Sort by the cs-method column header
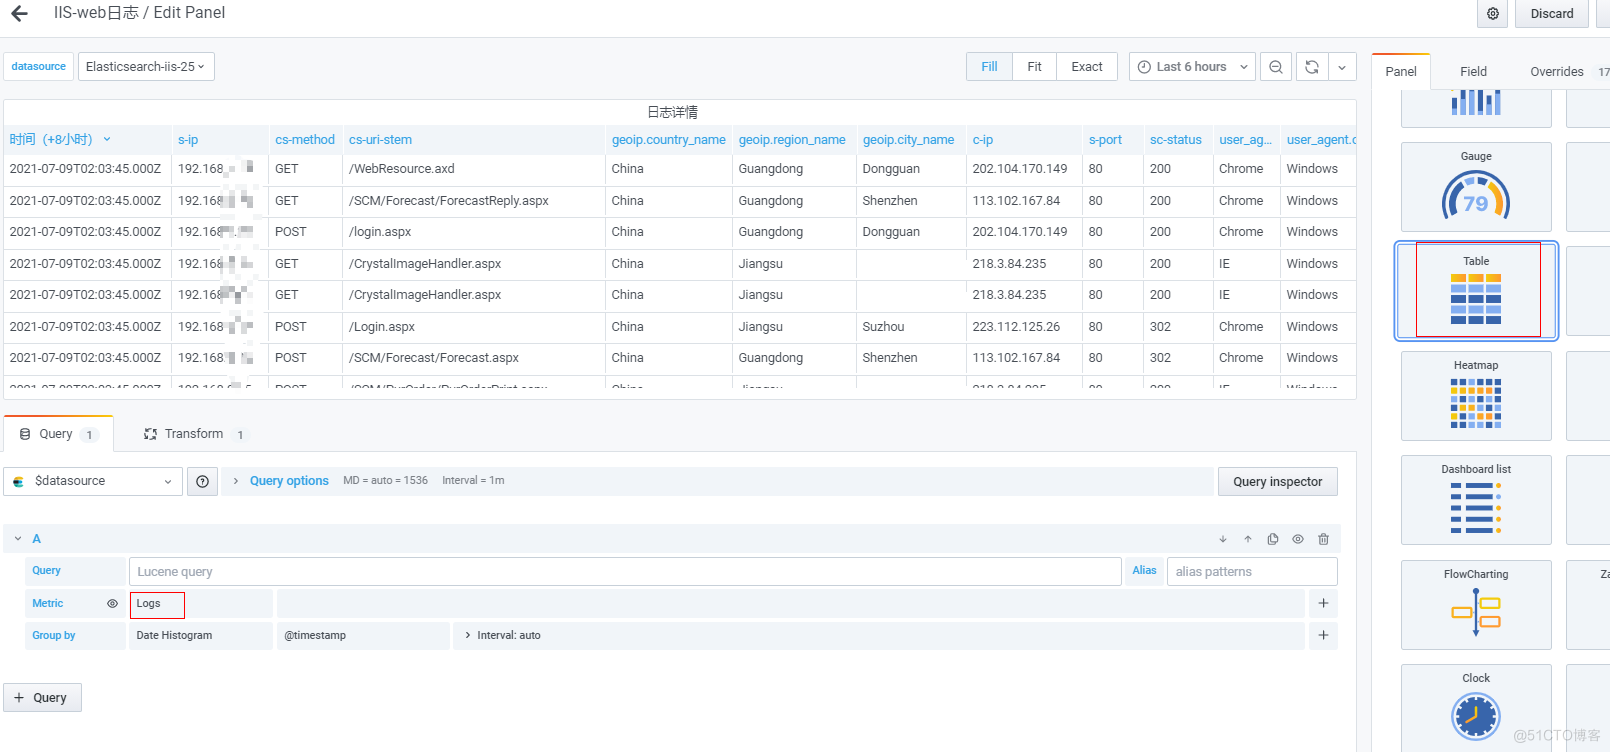 (x=305, y=140)
